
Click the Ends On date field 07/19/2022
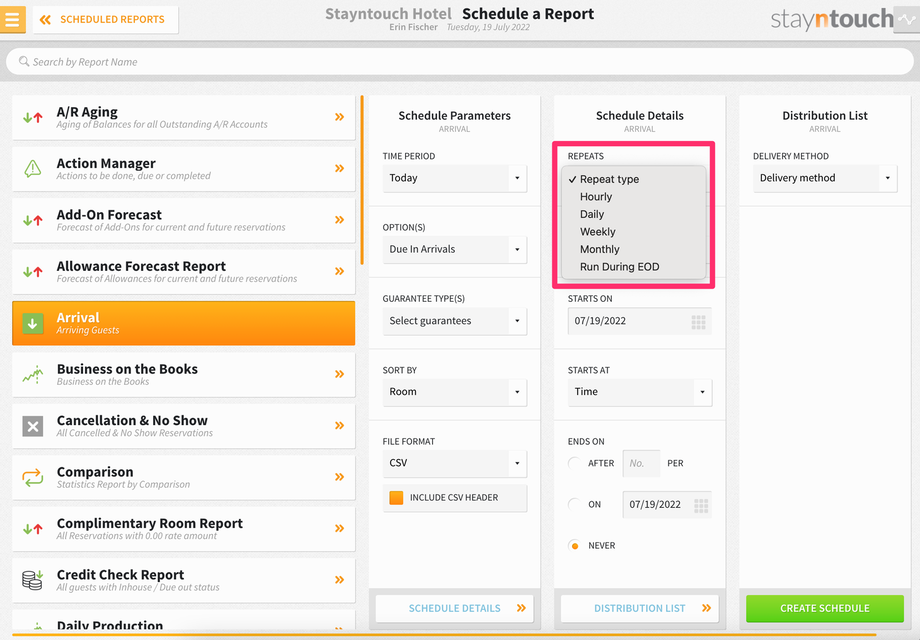tap(667, 504)
